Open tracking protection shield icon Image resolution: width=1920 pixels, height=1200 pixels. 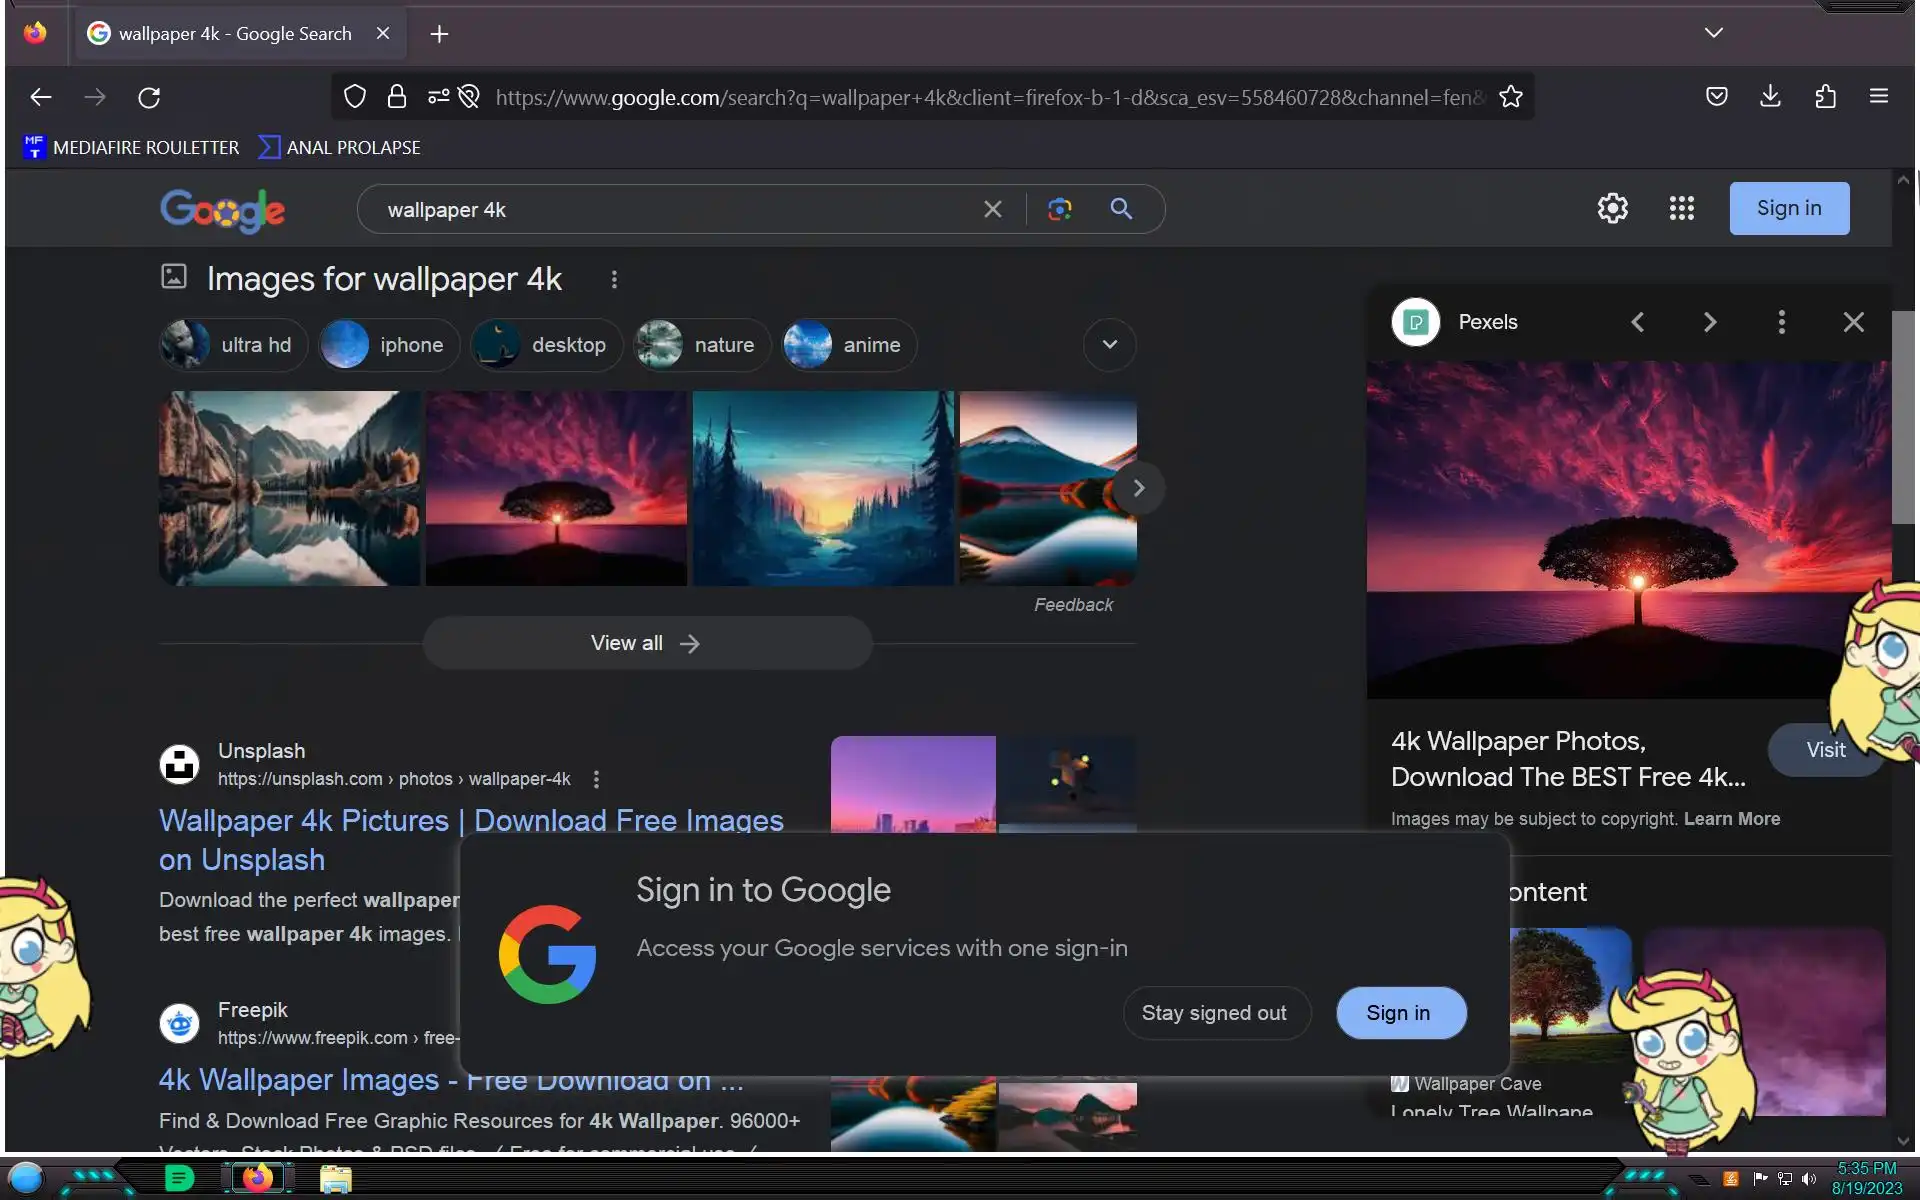coord(354,97)
